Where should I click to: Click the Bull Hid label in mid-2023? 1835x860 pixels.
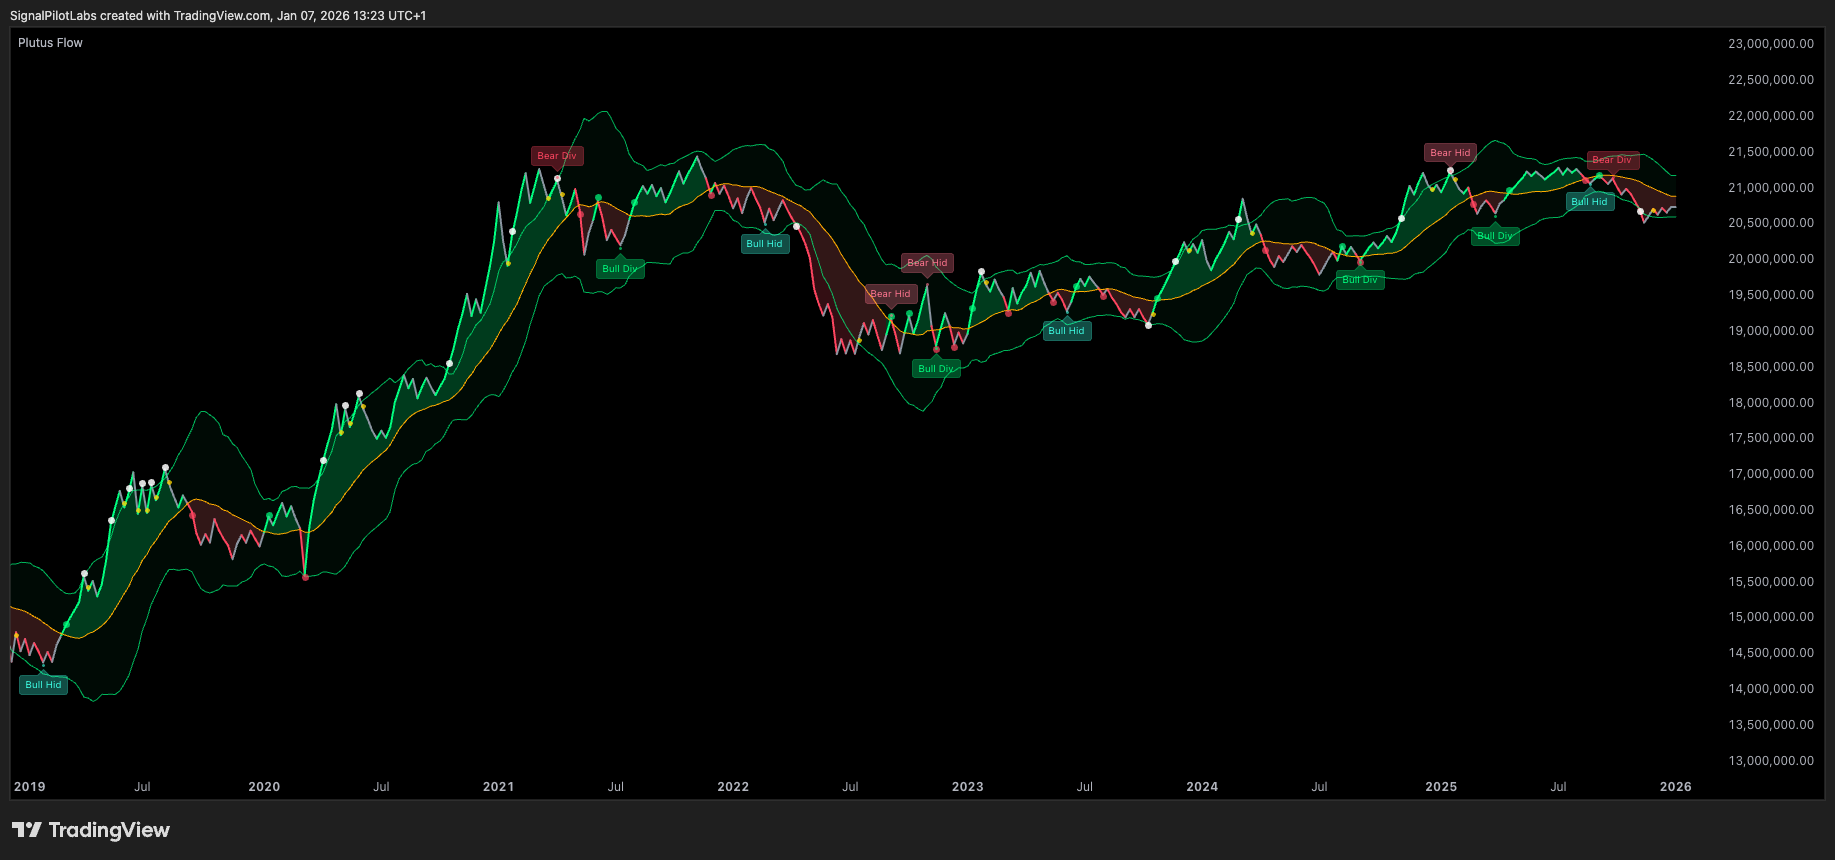point(1066,331)
